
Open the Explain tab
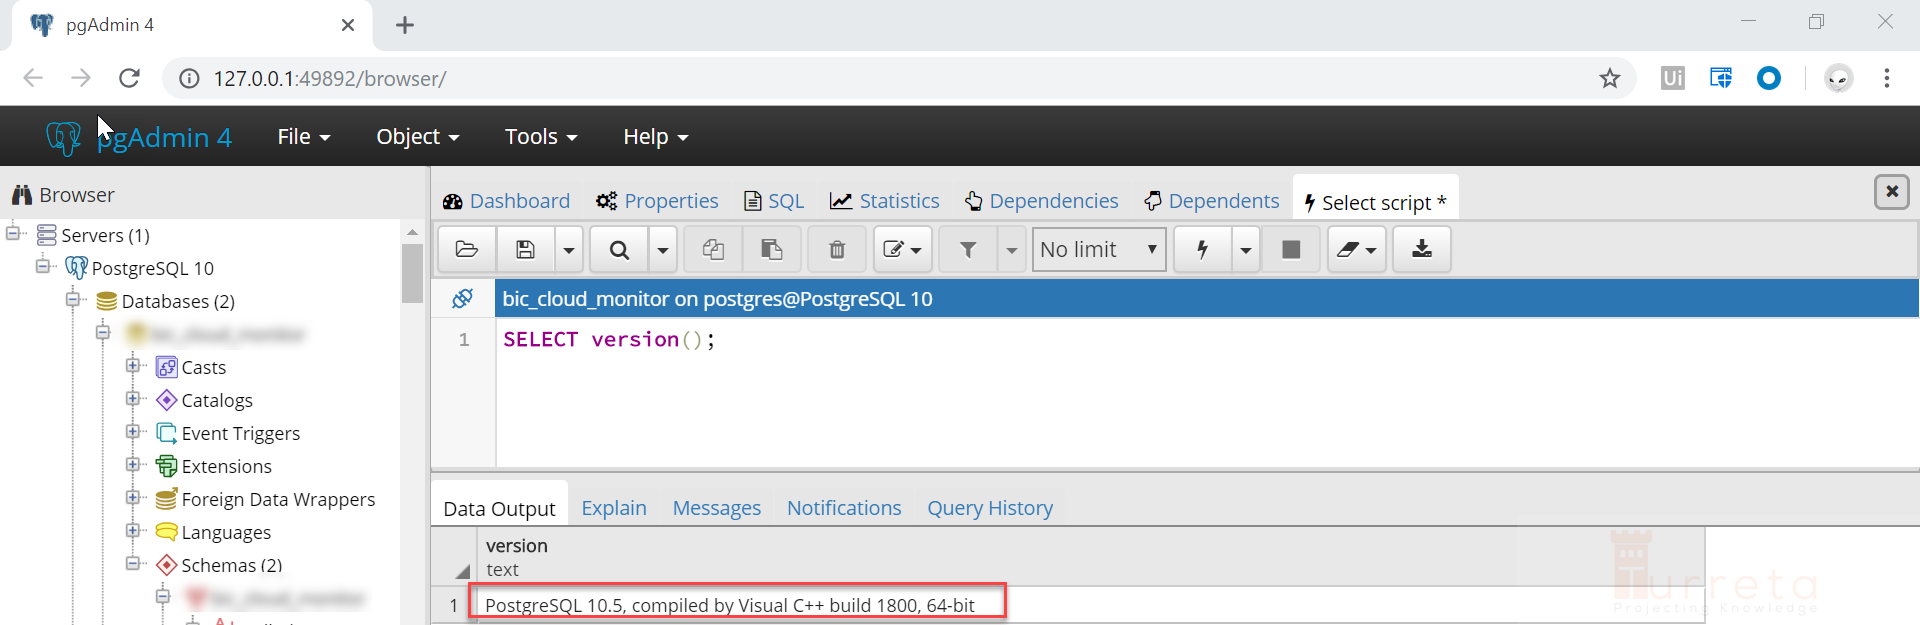point(614,508)
